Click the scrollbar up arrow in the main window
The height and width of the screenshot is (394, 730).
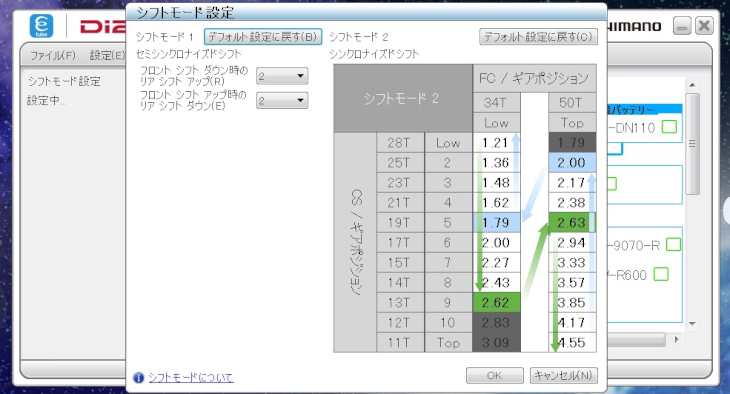pyautogui.click(x=692, y=85)
